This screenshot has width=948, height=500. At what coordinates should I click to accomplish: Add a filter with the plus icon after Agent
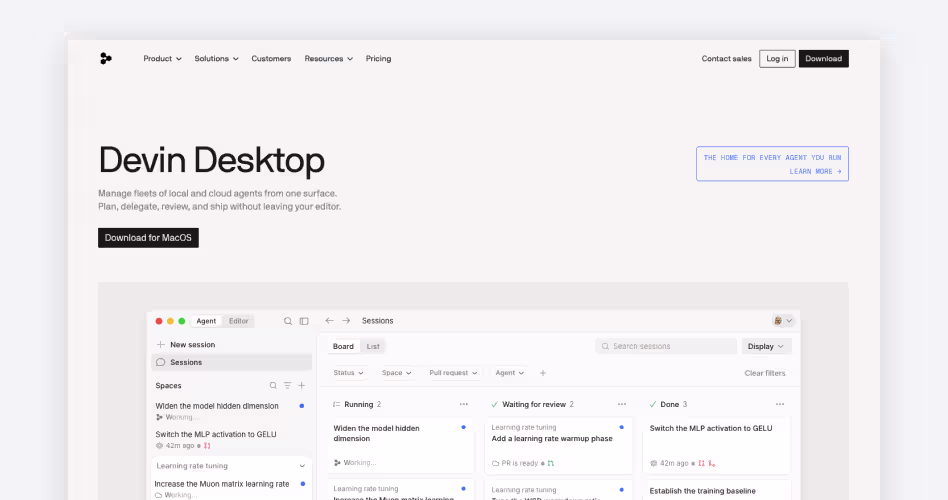[x=543, y=373]
